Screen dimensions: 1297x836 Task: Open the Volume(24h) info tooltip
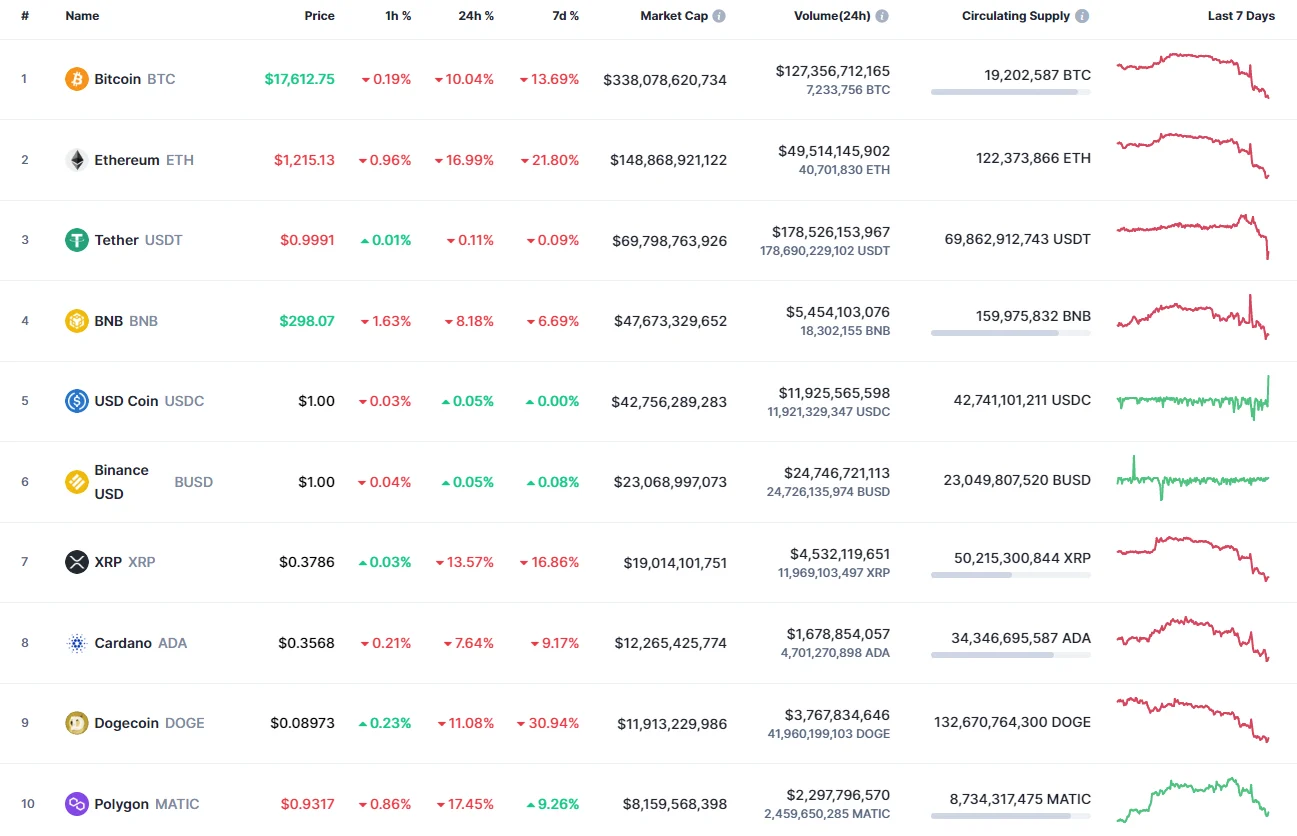tap(880, 15)
